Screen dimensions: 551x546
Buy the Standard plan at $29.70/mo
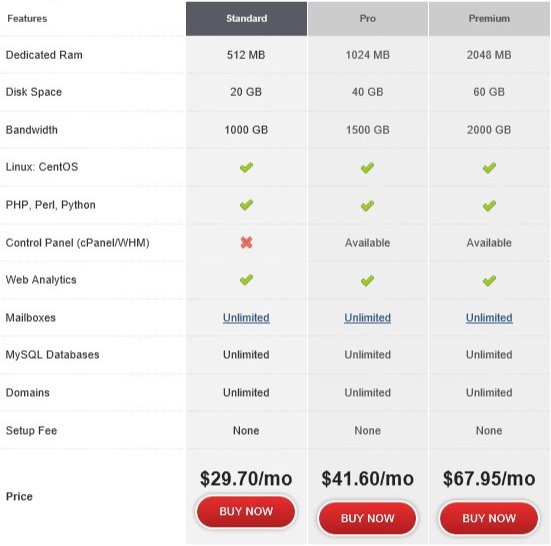246,511
